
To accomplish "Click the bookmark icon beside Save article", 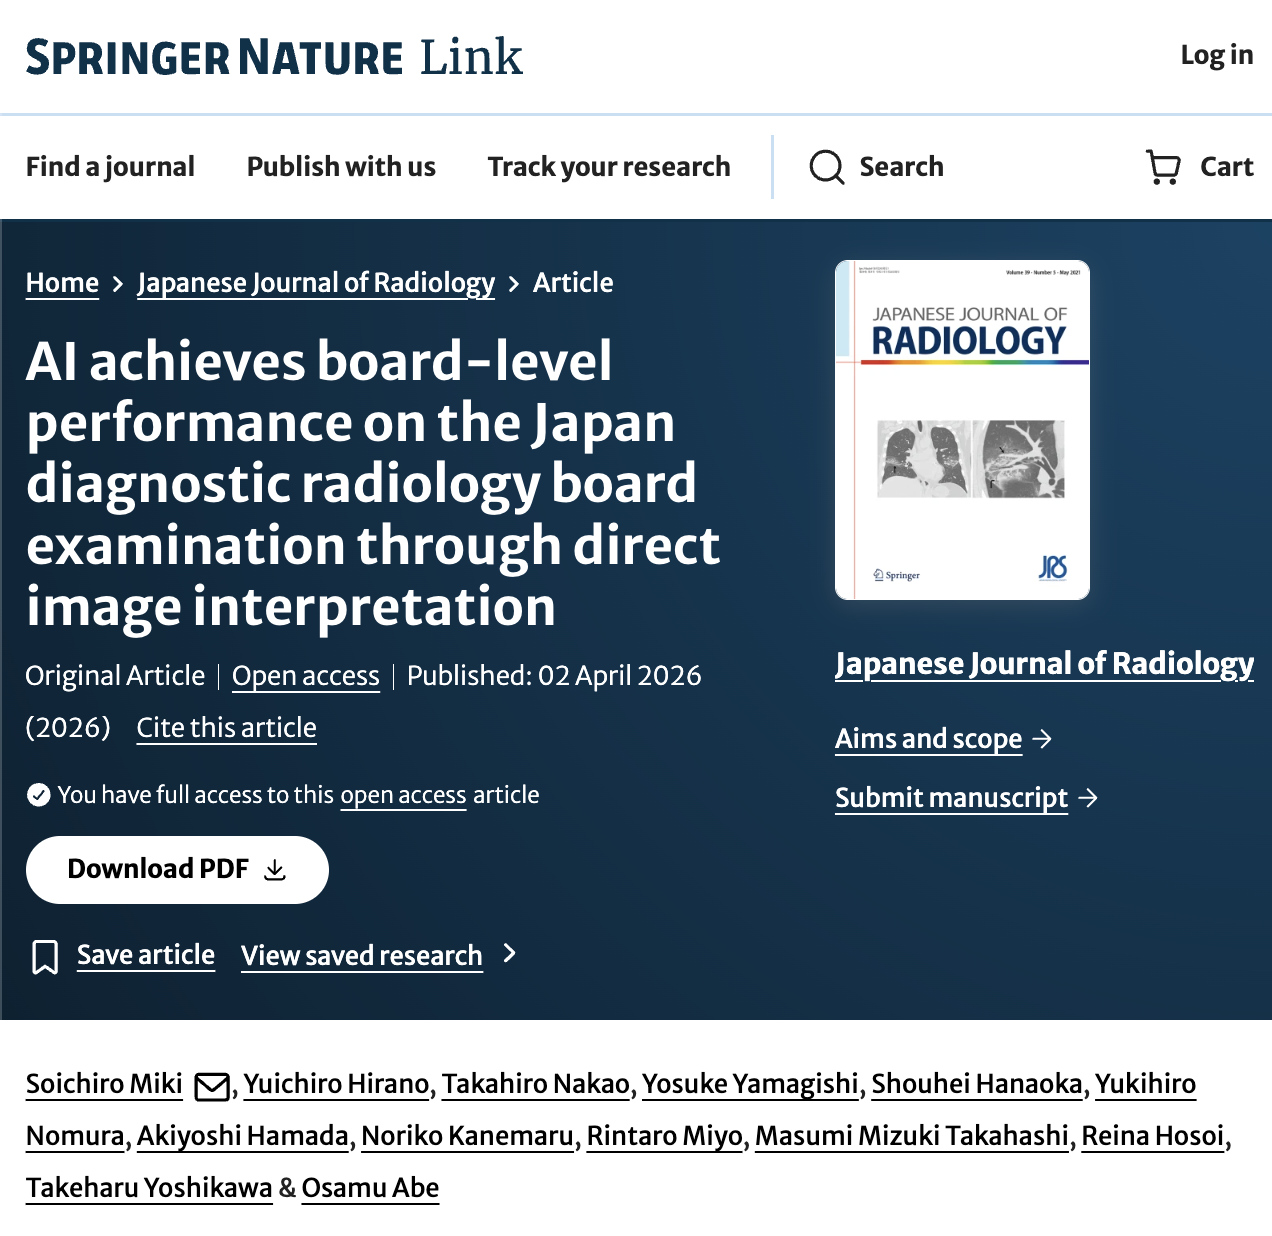I will coord(44,956).
